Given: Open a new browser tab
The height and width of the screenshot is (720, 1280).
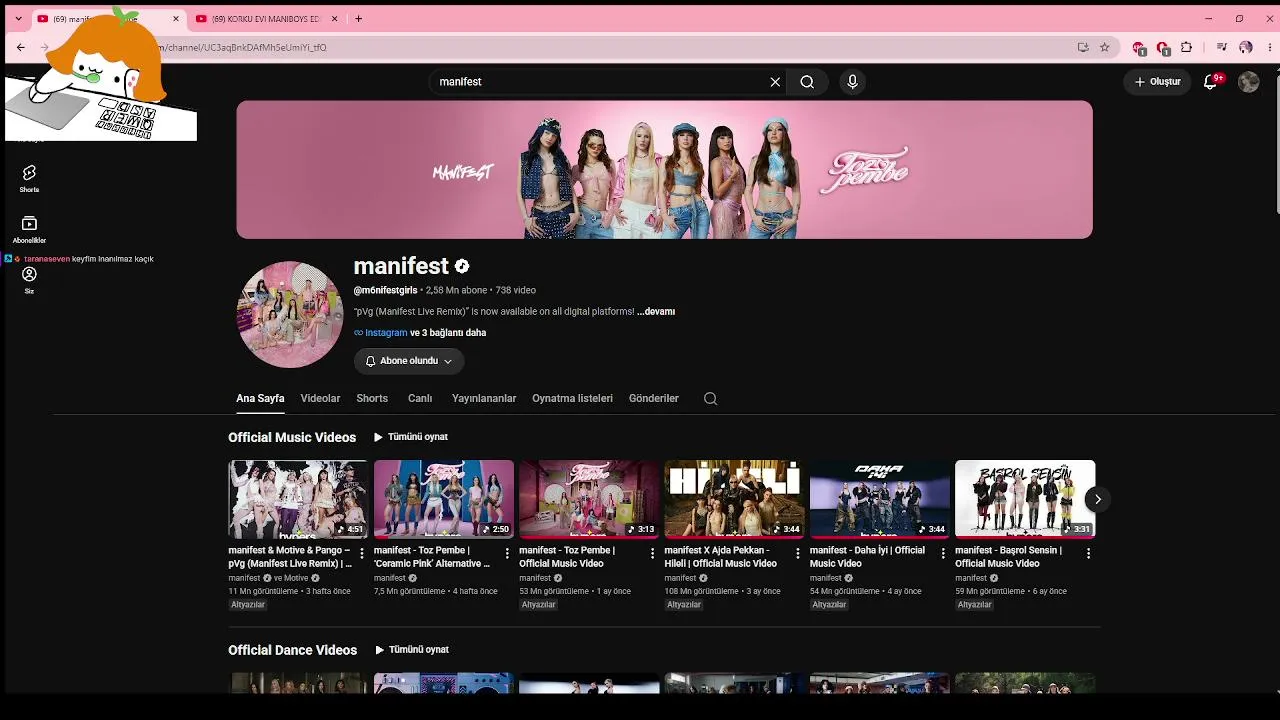Looking at the screenshot, I should point(358,18).
